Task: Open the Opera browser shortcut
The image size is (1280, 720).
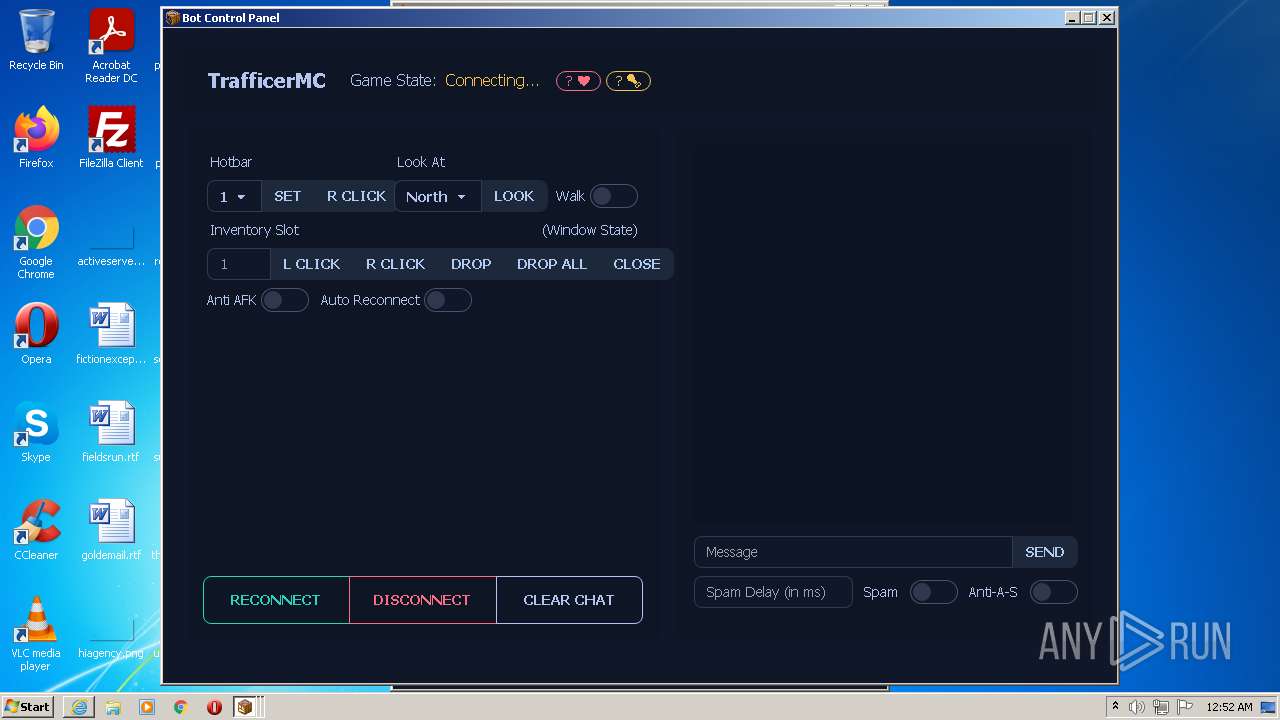Action: click(x=36, y=334)
